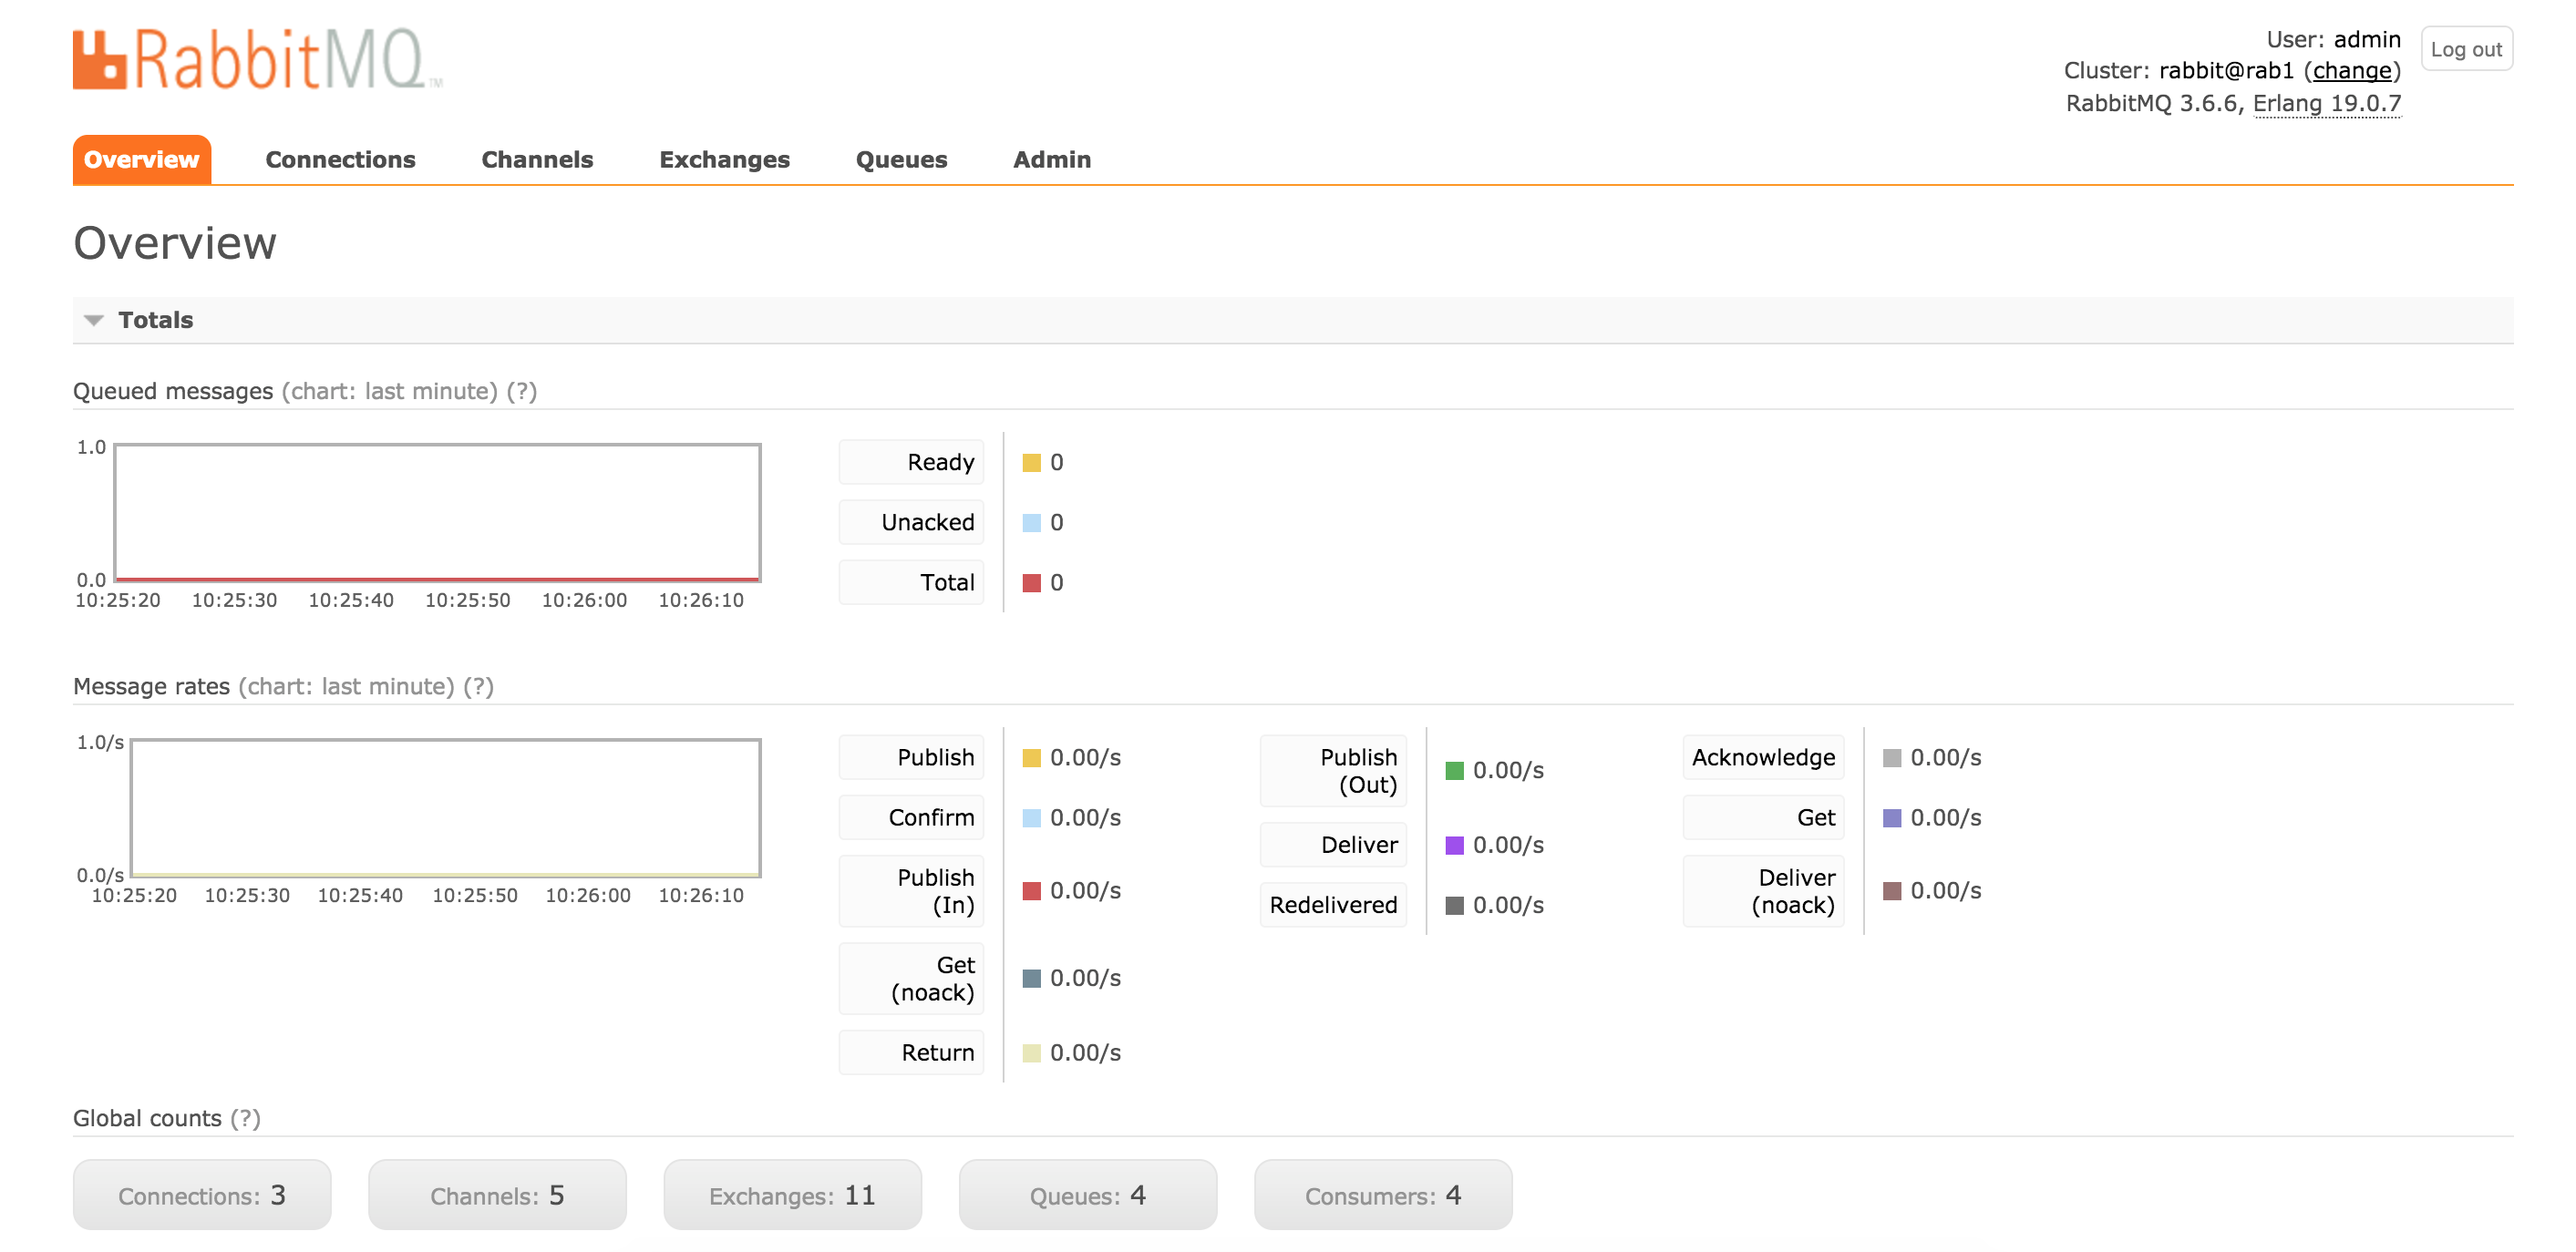Open Queued messages chart range setting

(x=389, y=391)
